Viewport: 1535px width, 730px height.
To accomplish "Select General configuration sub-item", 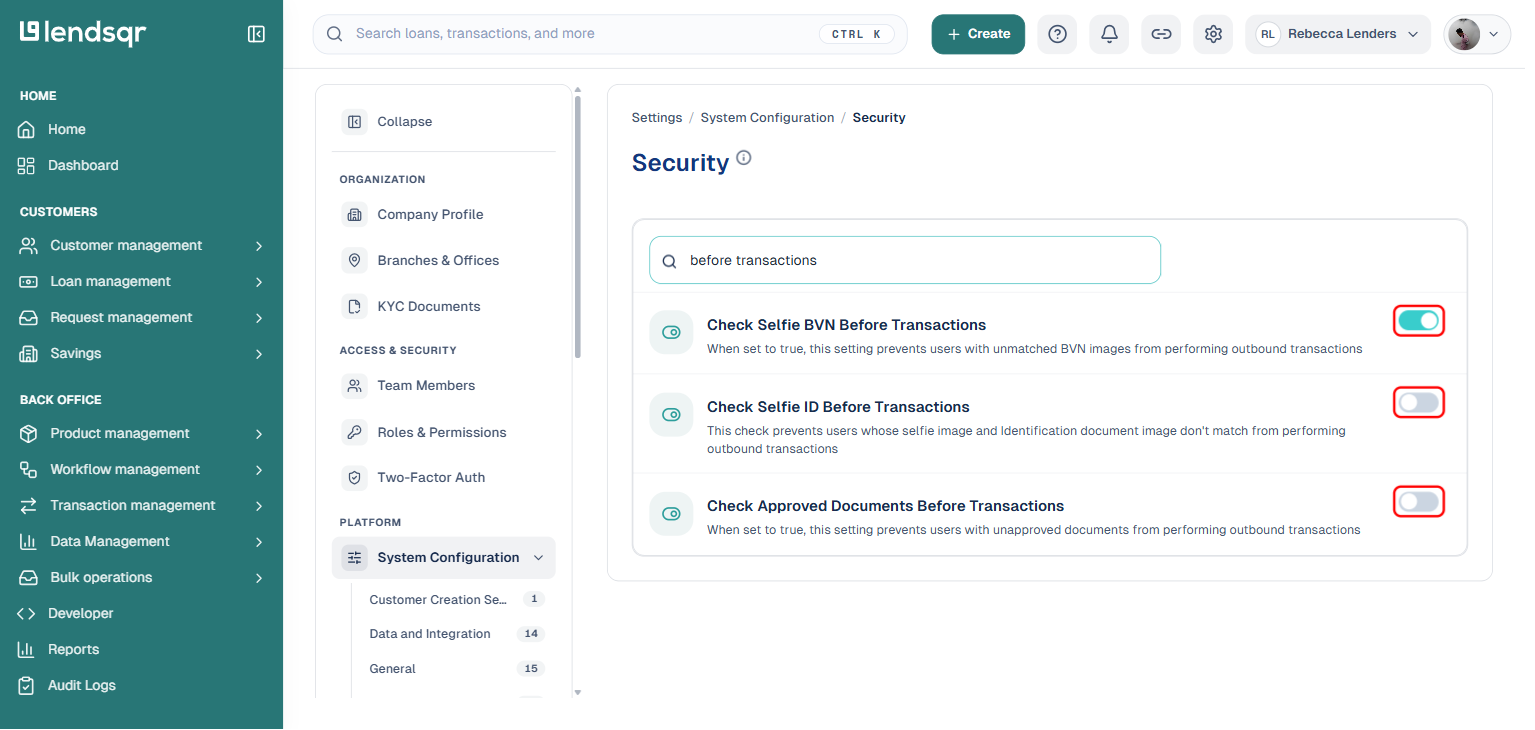I will point(456,669).
